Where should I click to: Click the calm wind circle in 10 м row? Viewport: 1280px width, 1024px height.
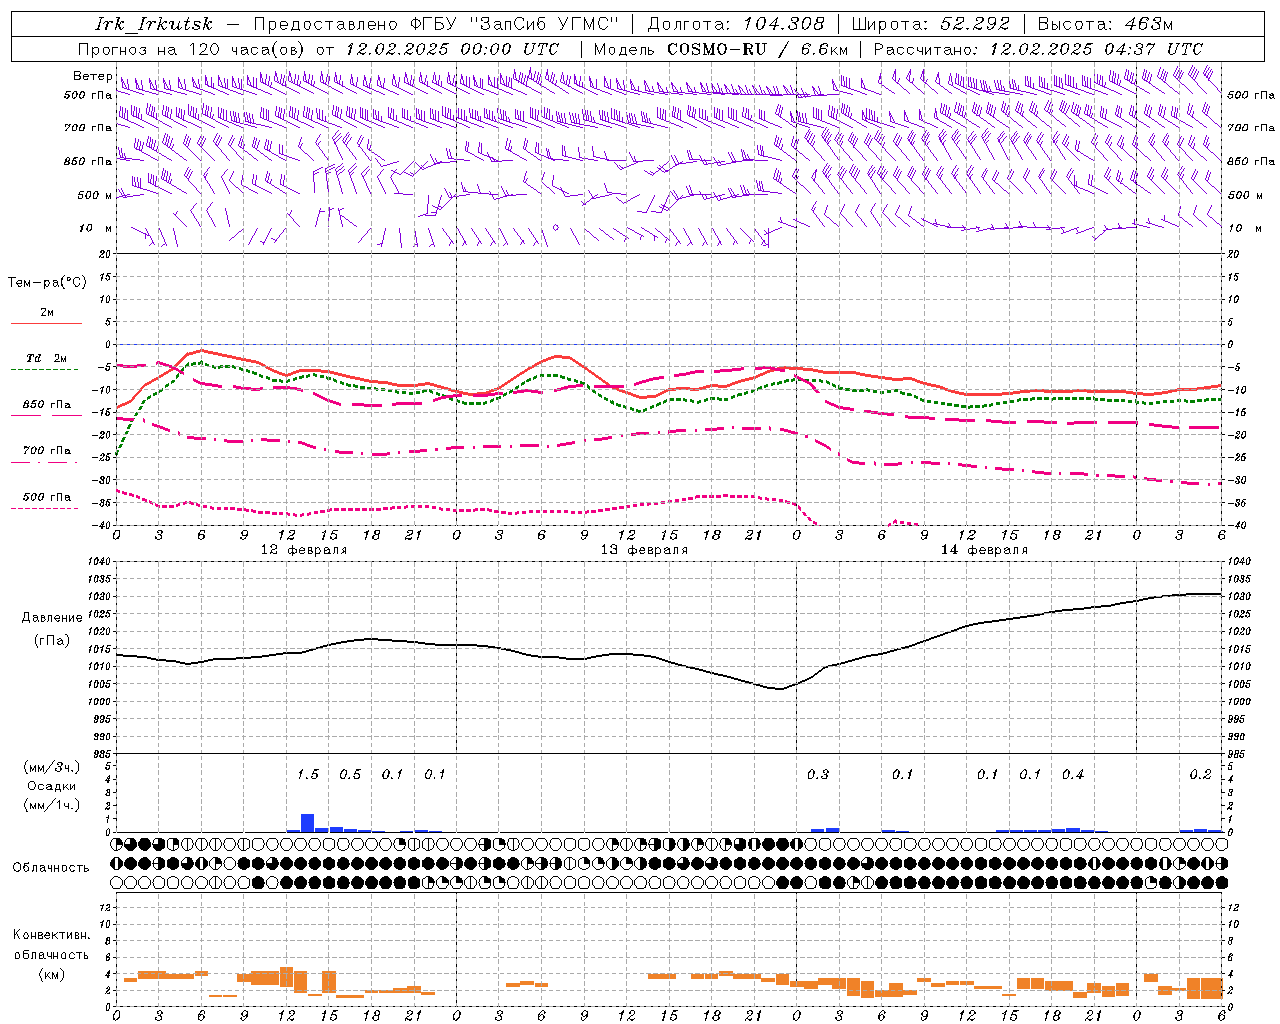(556, 228)
